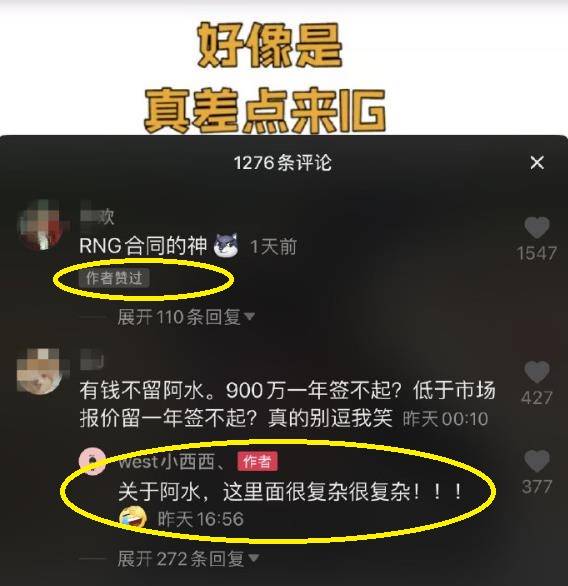This screenshot has width=568, height=586.
Task: Click the red 作者 badge
Action: tap(257, 462)
